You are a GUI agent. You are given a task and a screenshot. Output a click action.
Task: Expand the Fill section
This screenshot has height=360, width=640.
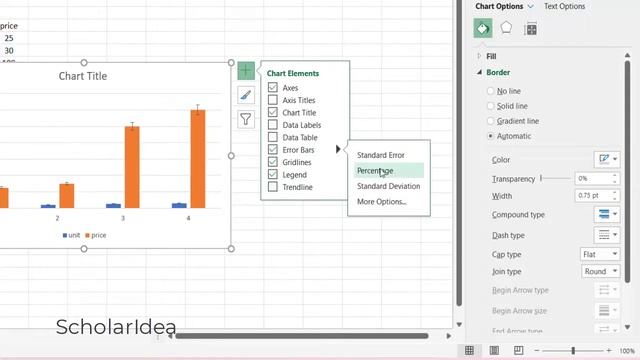479,56
